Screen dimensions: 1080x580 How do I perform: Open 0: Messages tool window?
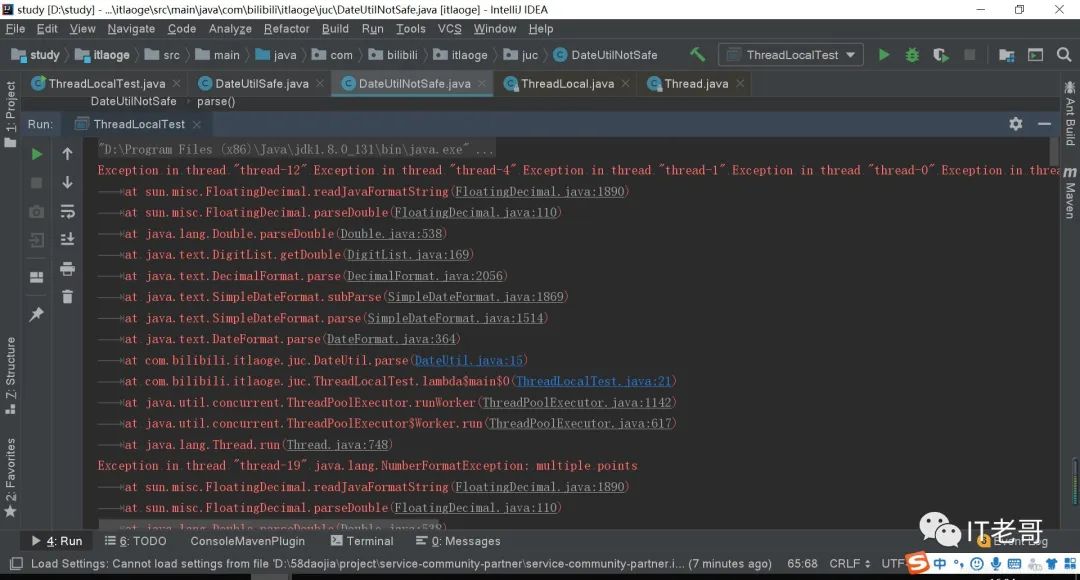click(458, 541)
